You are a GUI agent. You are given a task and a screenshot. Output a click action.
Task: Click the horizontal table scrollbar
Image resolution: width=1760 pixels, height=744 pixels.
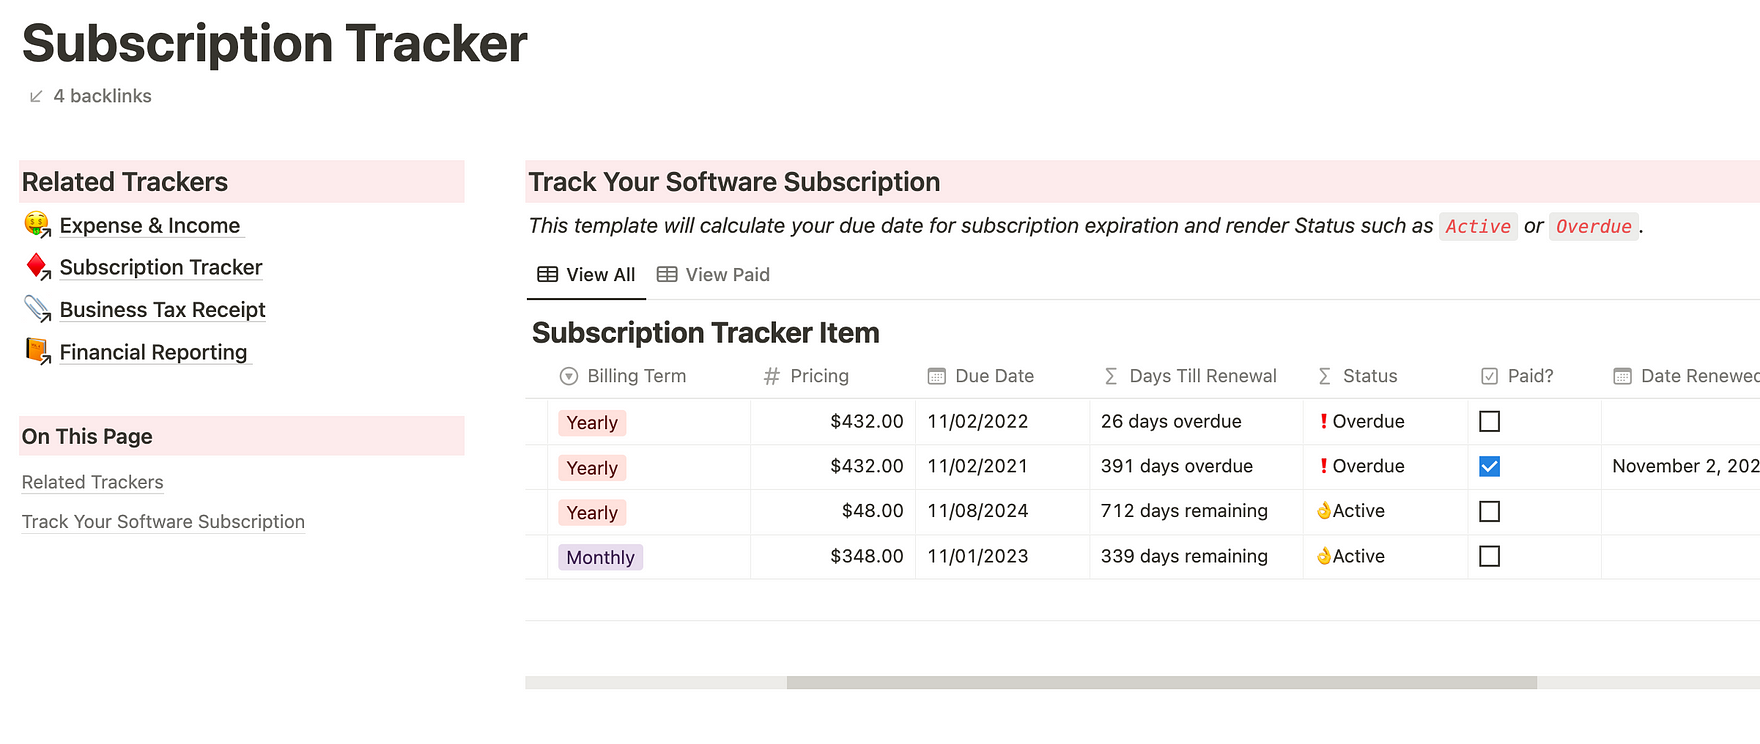(1160, 682)
